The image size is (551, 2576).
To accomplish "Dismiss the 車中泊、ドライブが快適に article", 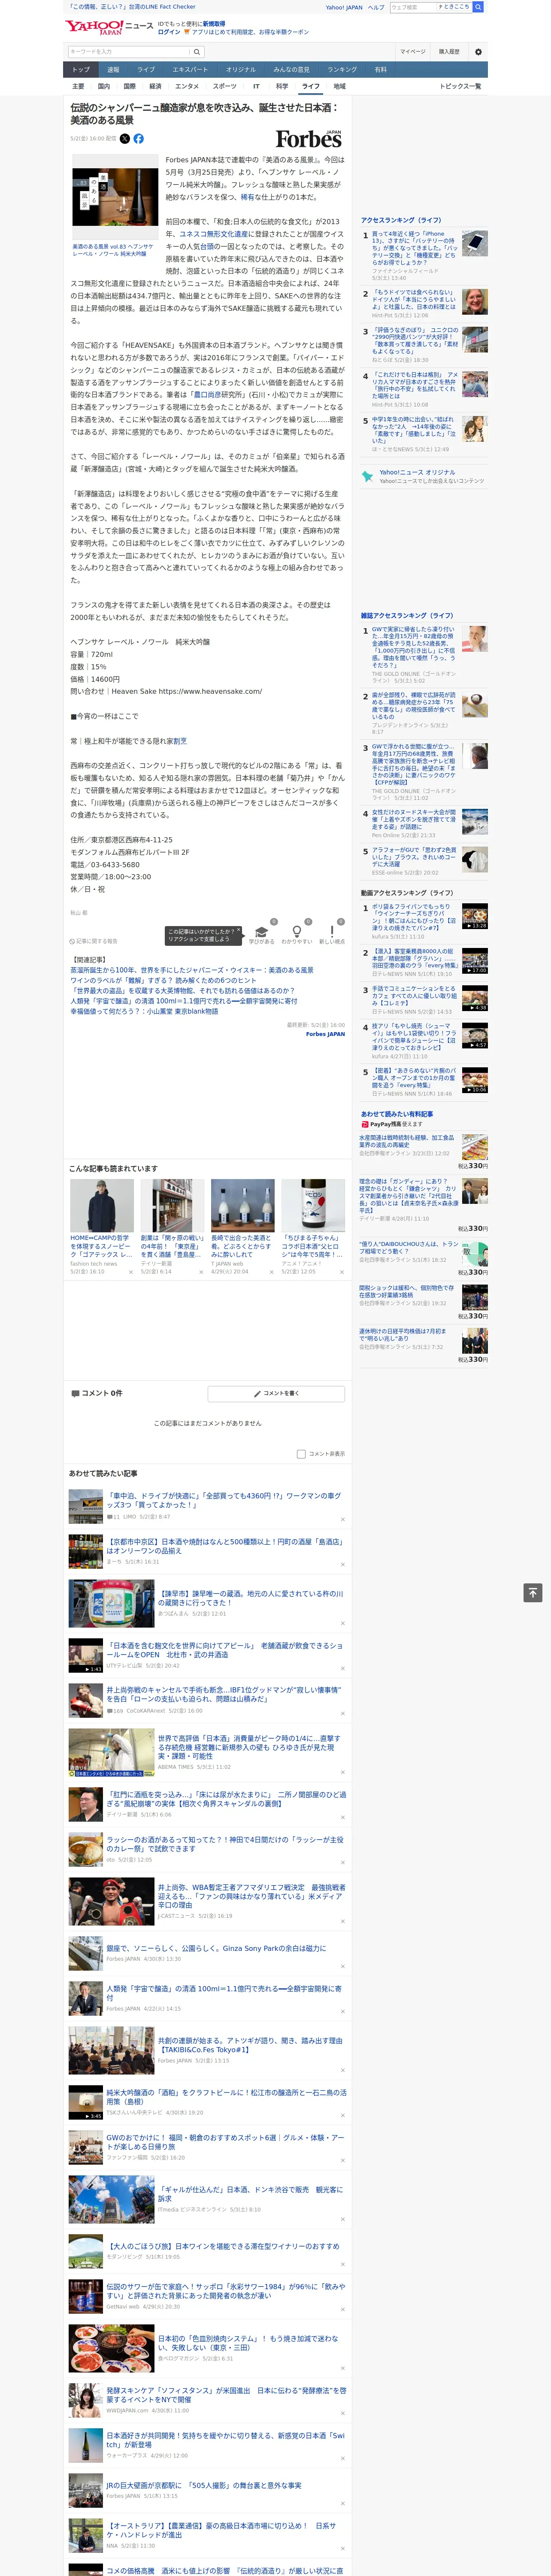I will pos(343,1519).
